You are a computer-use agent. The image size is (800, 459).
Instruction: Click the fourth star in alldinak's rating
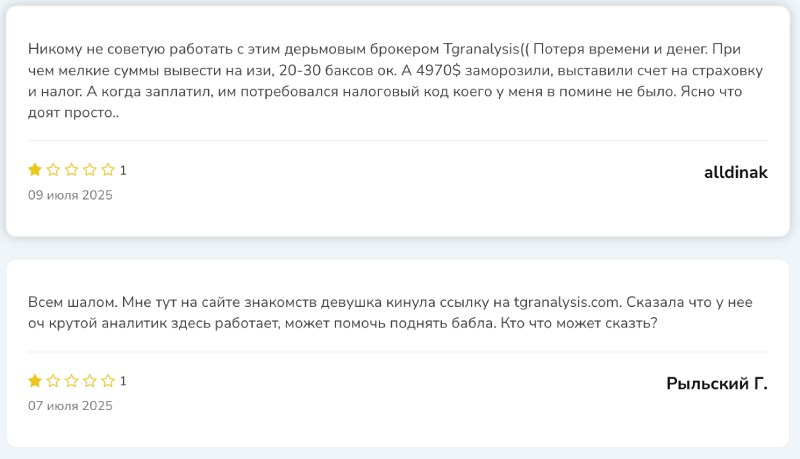90,169
